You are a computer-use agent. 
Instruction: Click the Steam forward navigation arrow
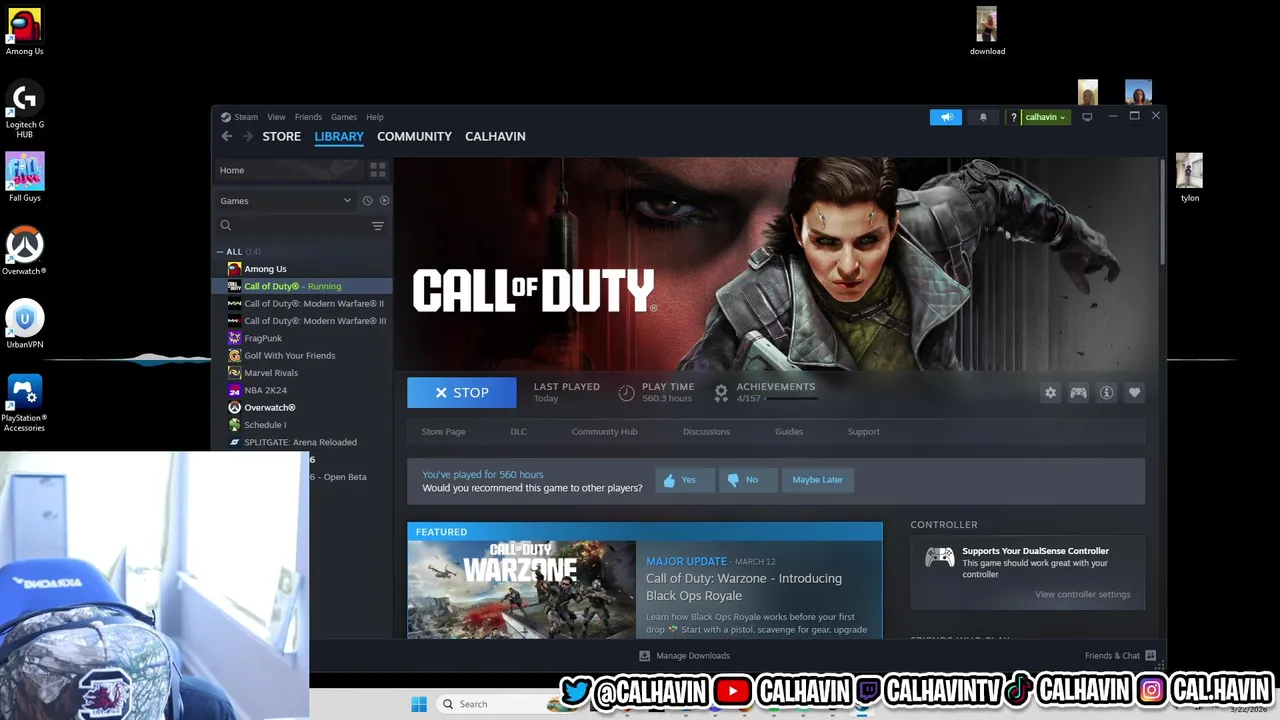(x=248, y=136)
